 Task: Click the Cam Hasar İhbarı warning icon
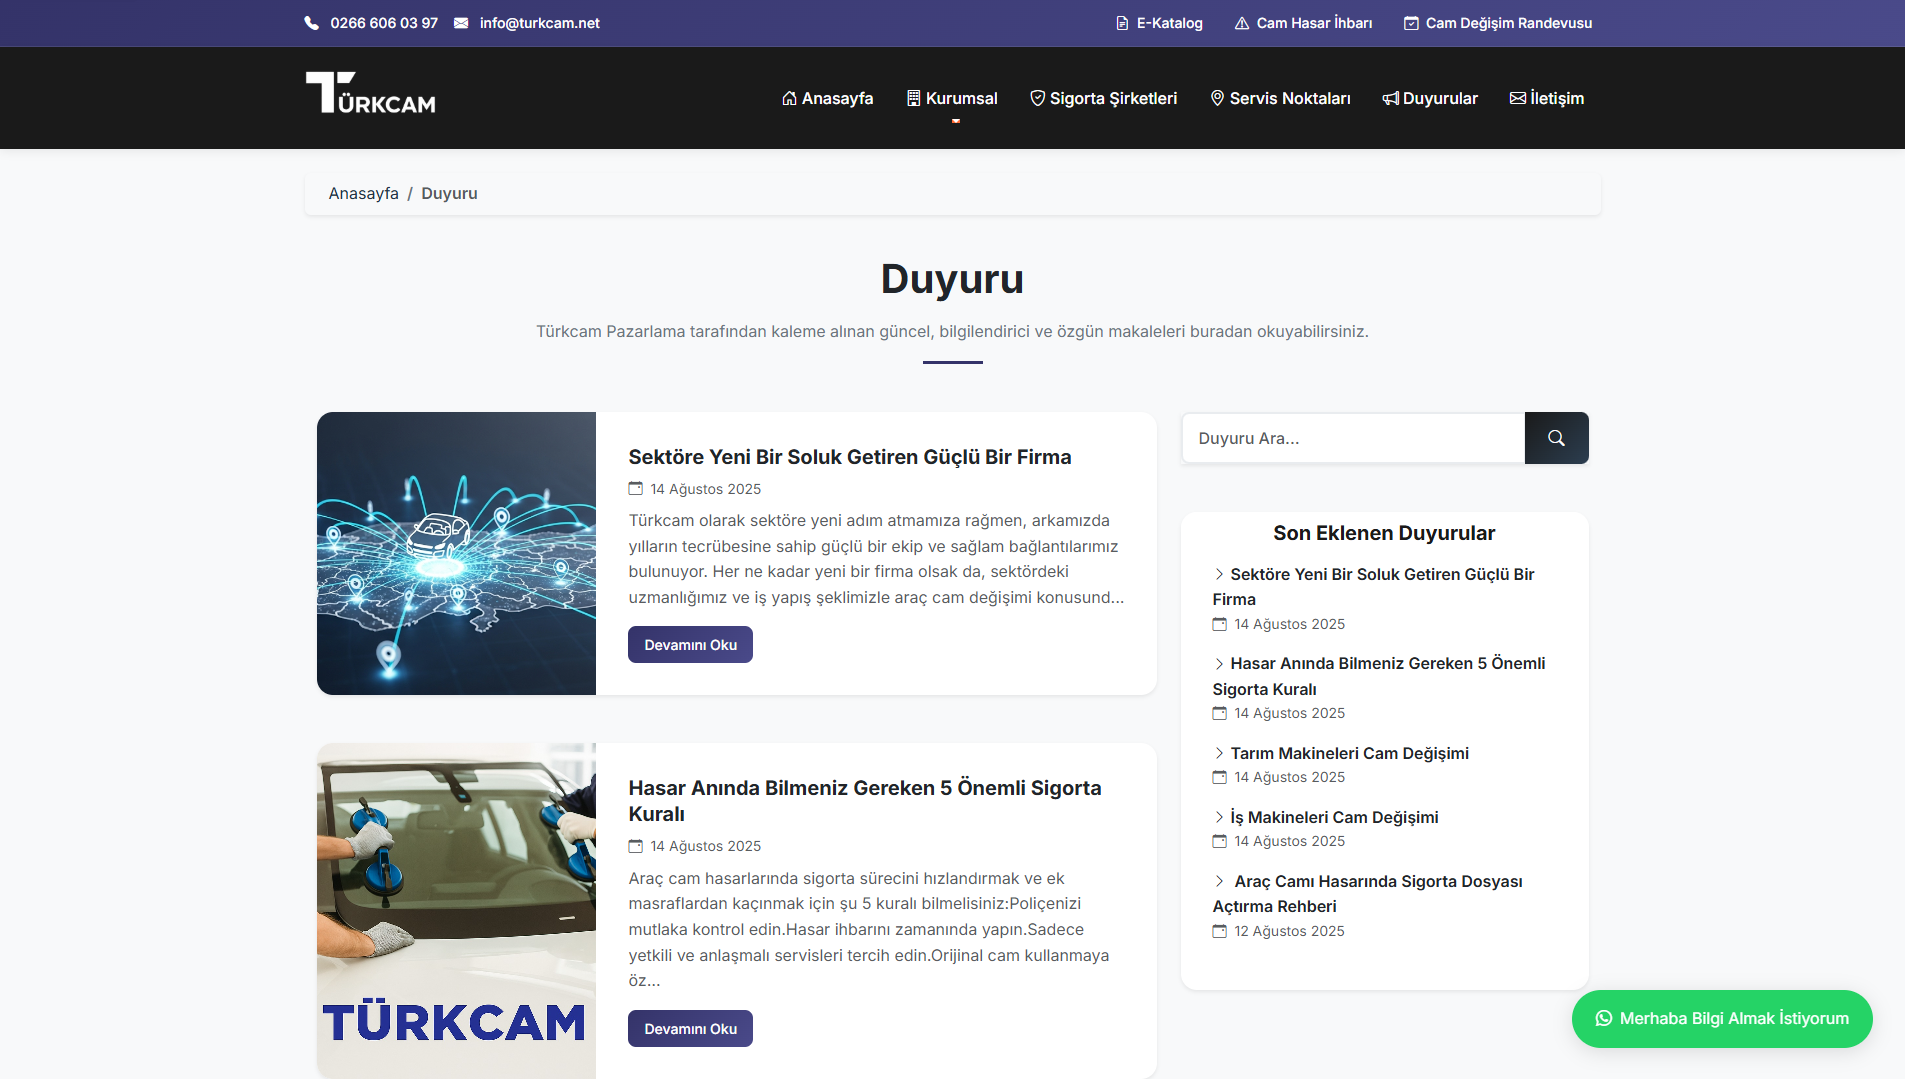coord(1241,23)
